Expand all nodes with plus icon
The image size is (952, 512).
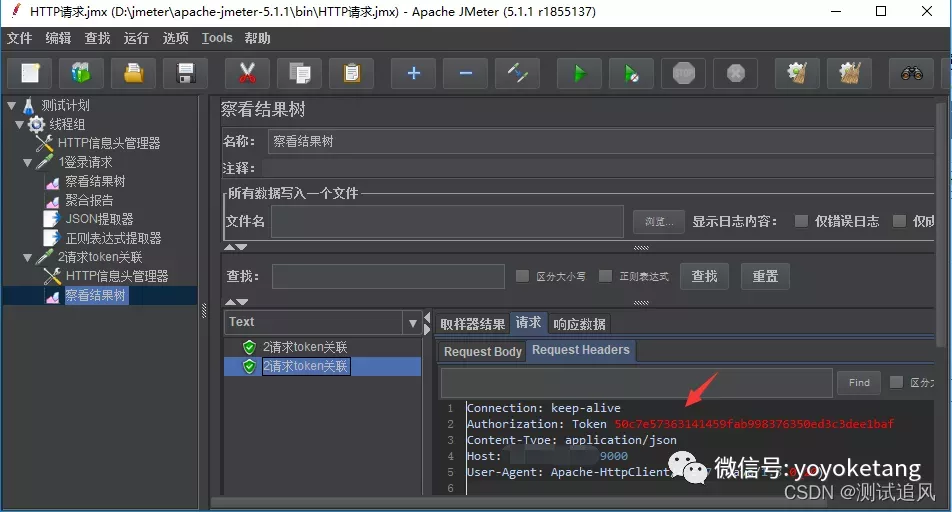point(413,74)
